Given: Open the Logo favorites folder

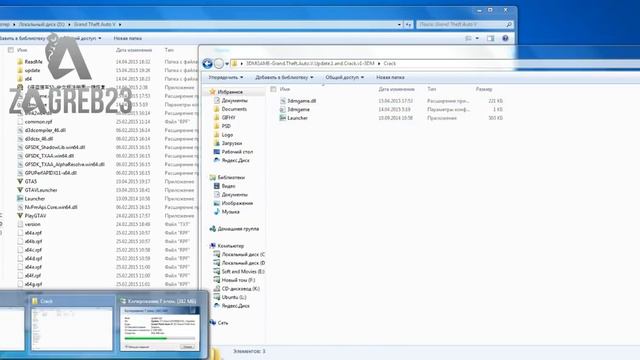Looking at the screenshot, I should (227, 135).
